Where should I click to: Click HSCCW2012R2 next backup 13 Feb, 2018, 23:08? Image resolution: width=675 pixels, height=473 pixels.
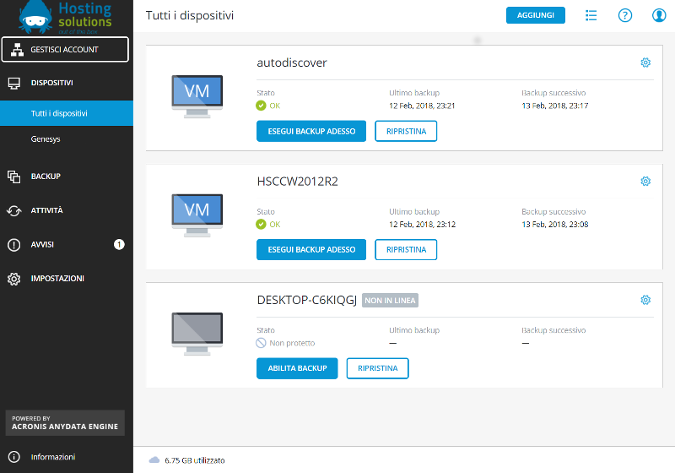554,224
